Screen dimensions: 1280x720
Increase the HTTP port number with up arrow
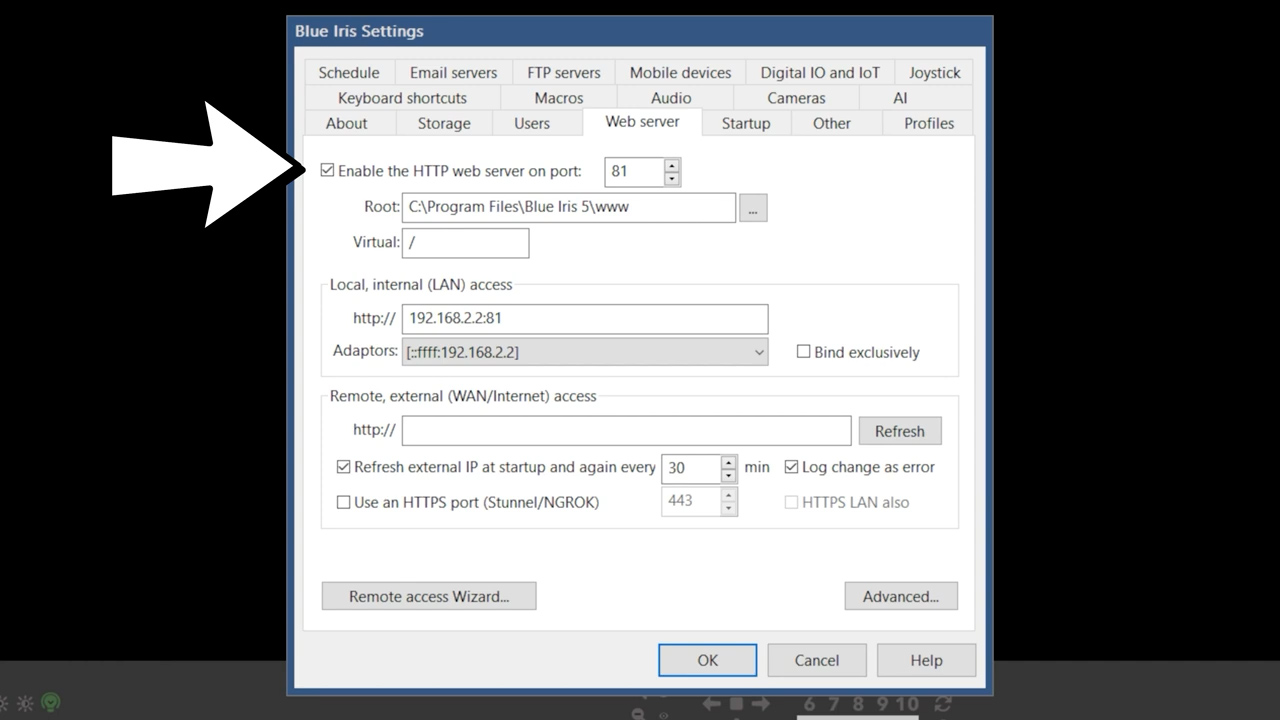pos(672,165)
